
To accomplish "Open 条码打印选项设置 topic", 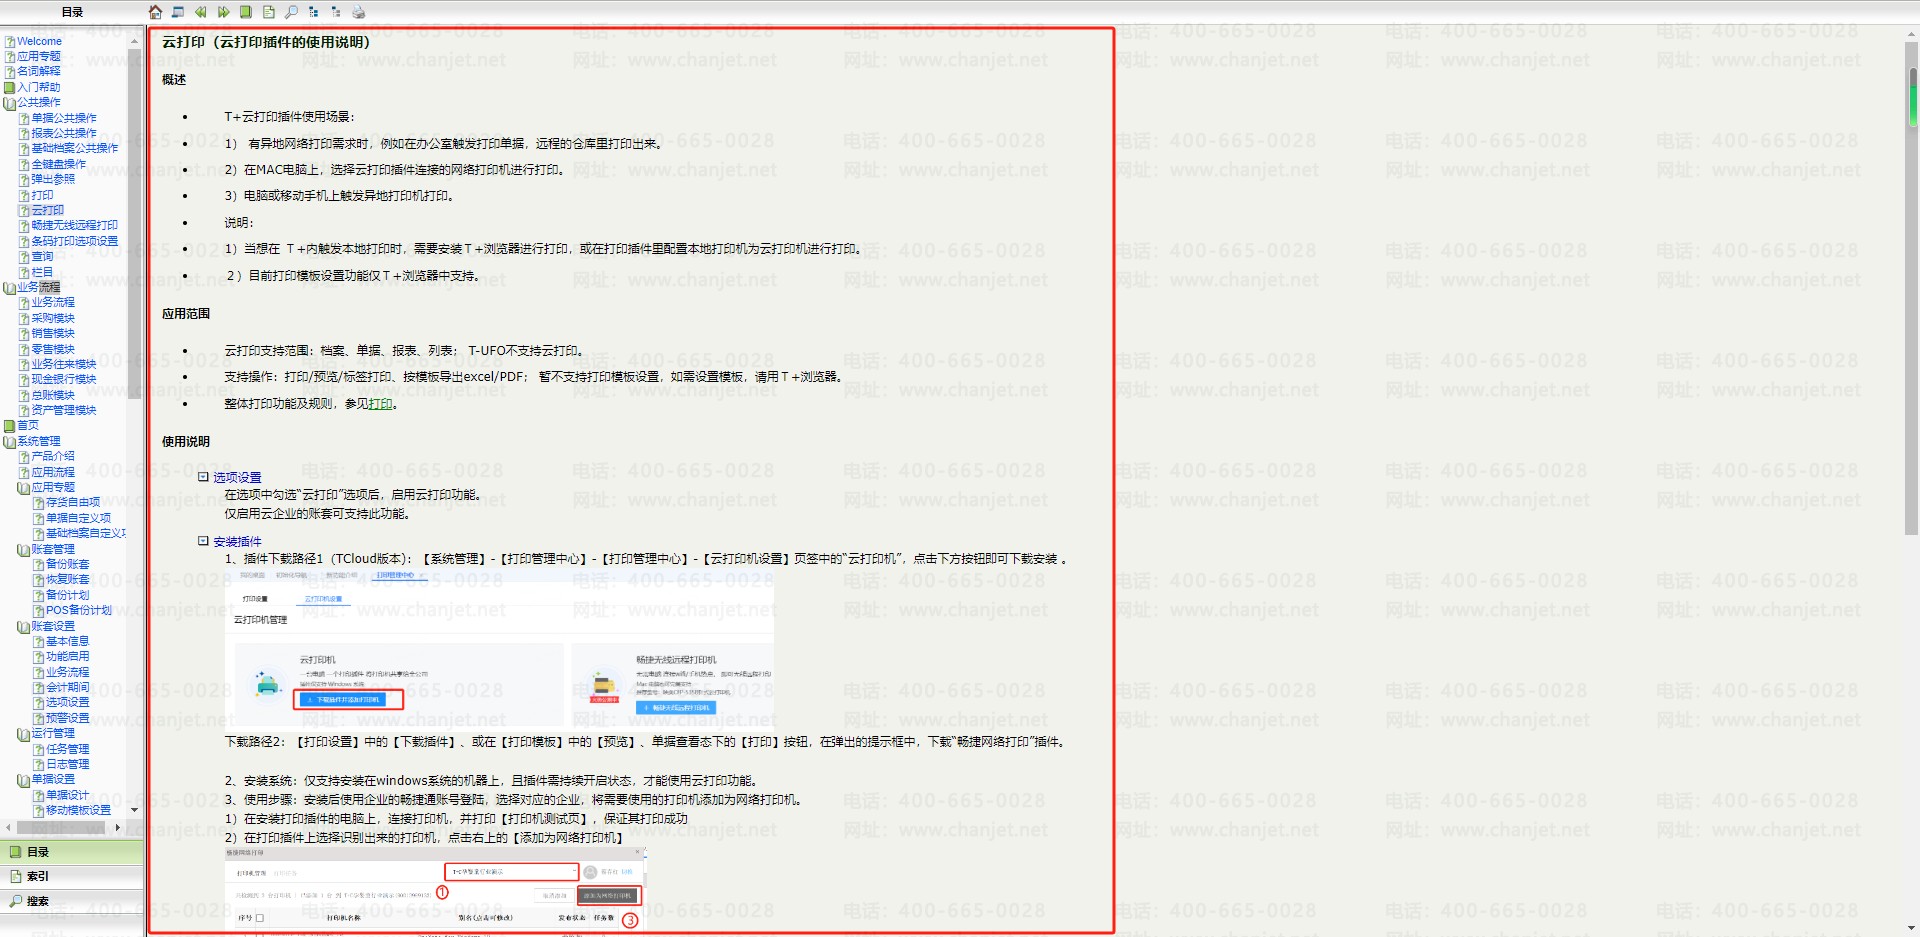I will [74, 241].
